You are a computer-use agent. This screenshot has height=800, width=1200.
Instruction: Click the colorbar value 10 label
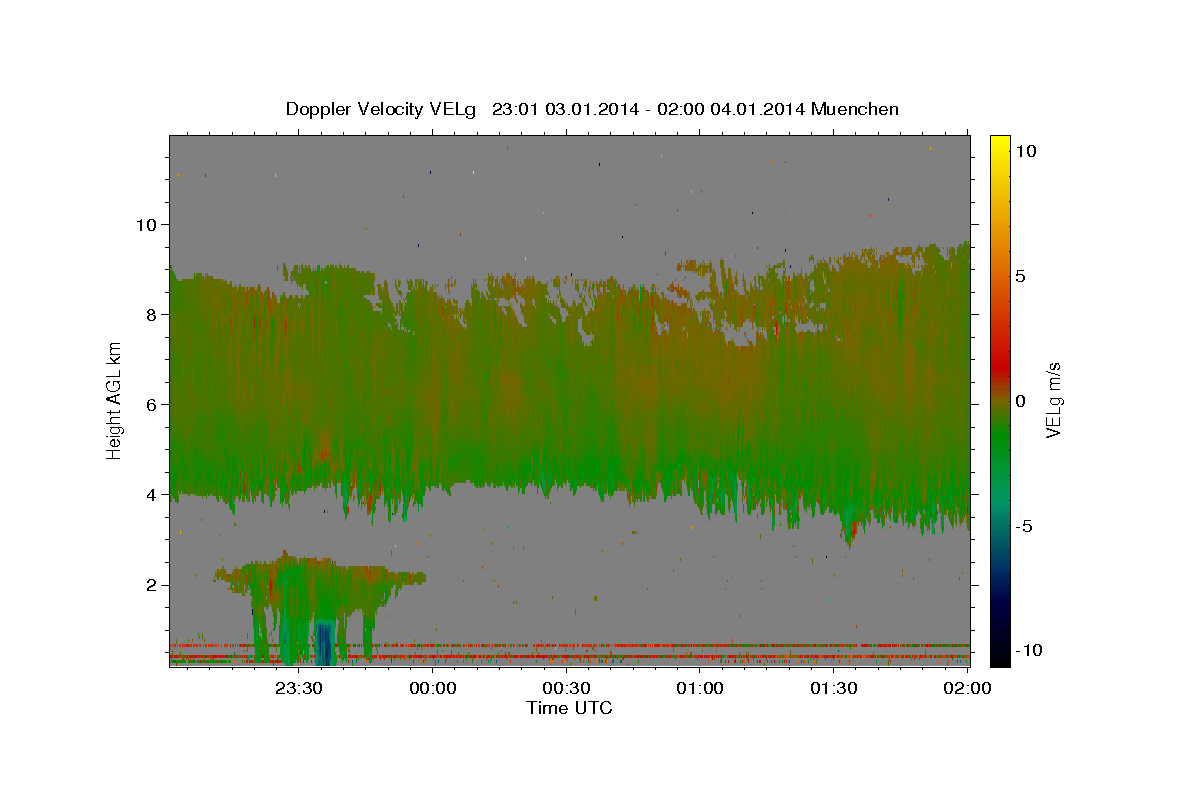click(1025, 150)
